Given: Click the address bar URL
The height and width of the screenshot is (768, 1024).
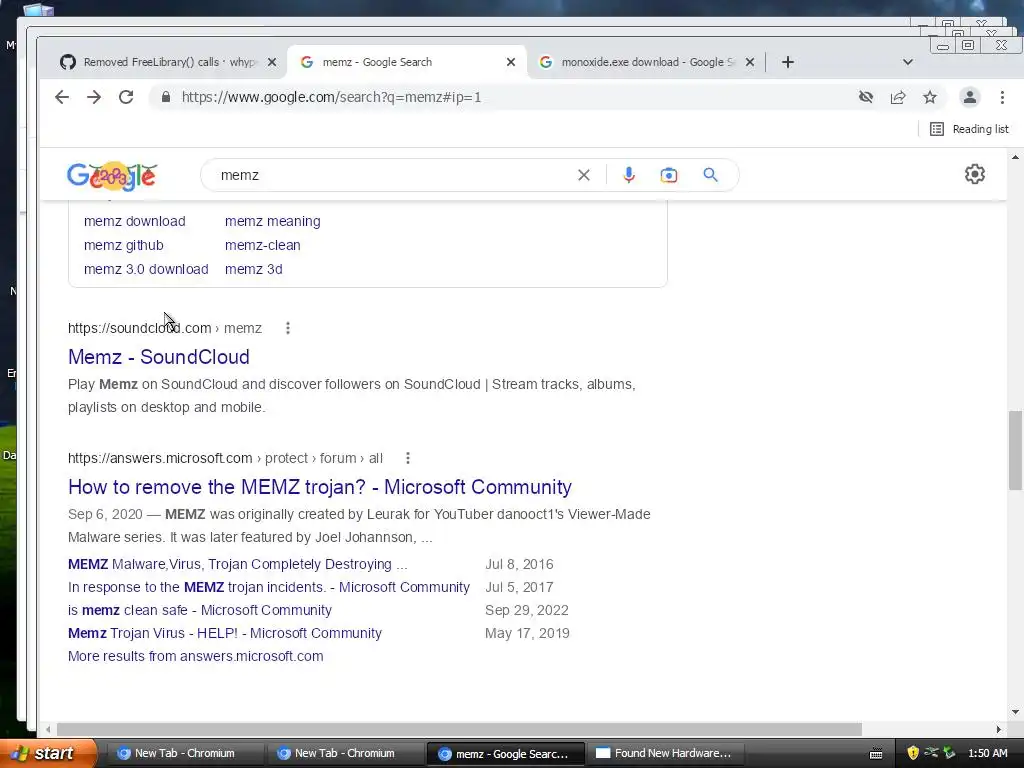Looking at the screenshot, I should pyautogui.click(x=331, y=97).
